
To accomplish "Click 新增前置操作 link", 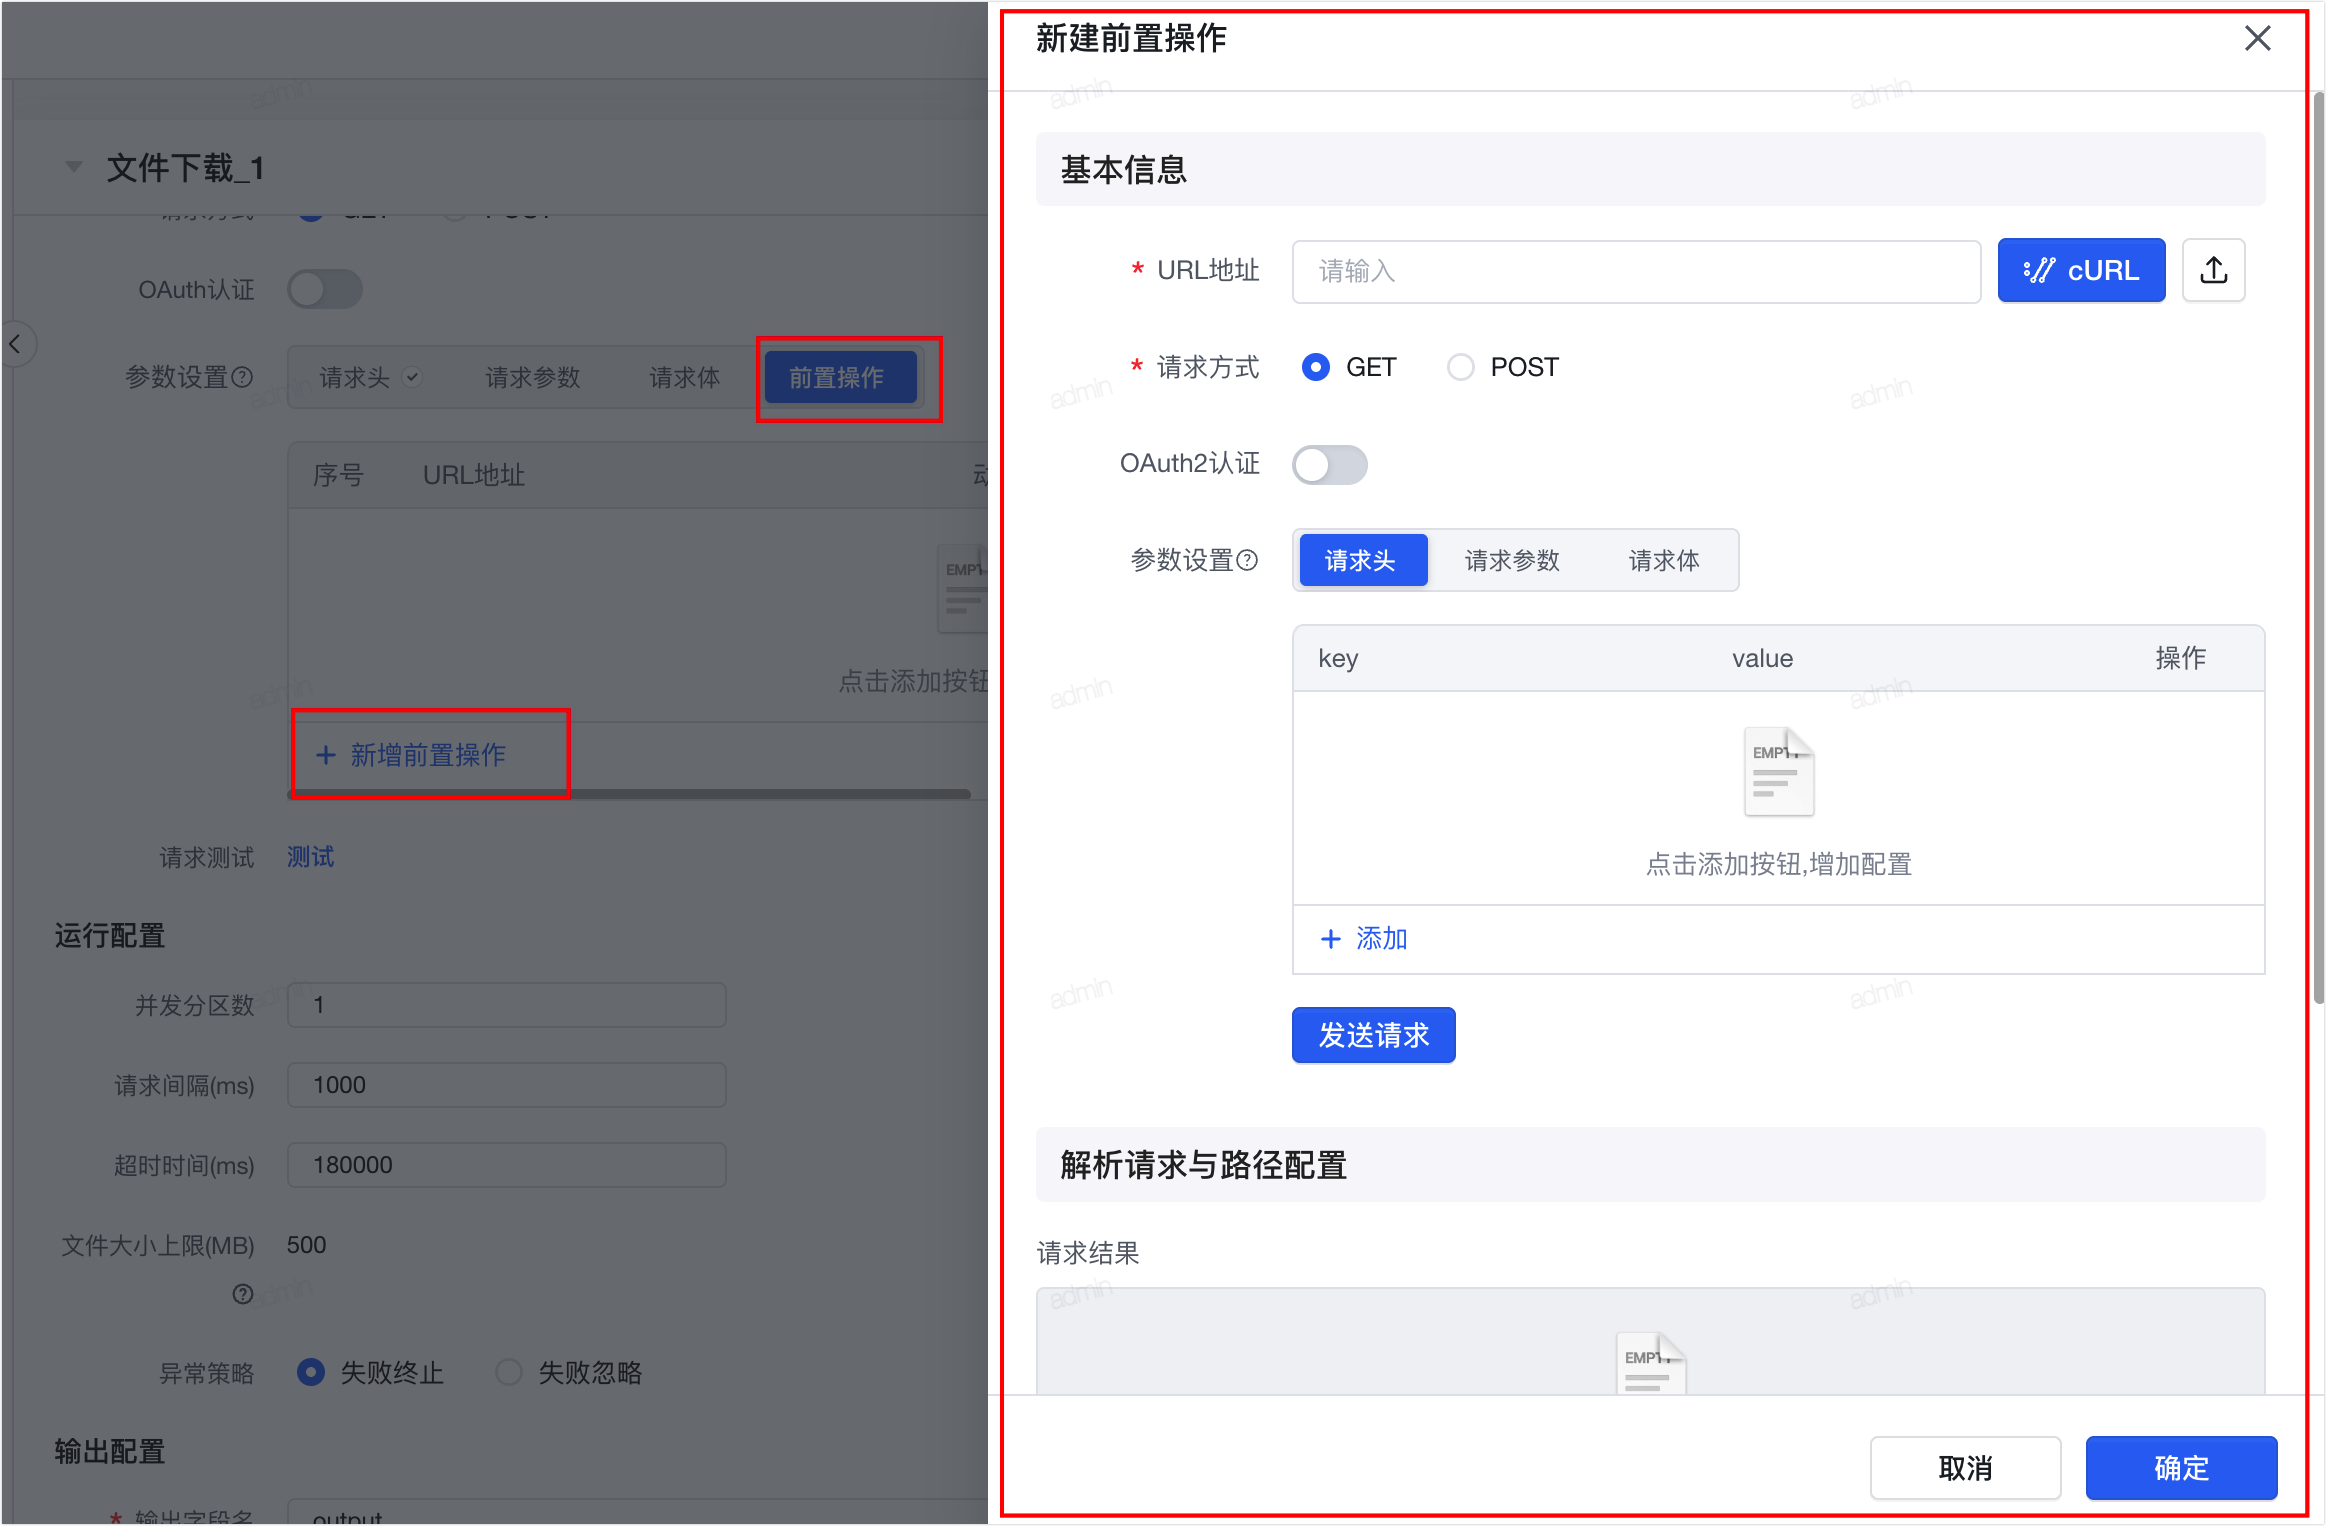I will [x=410, y=754].
